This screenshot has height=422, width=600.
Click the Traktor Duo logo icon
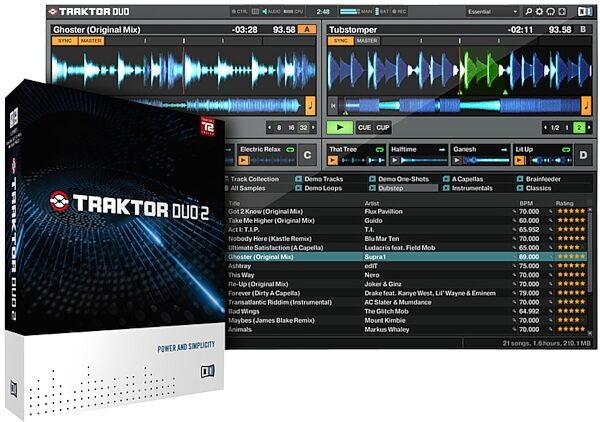tap(53, 11)
